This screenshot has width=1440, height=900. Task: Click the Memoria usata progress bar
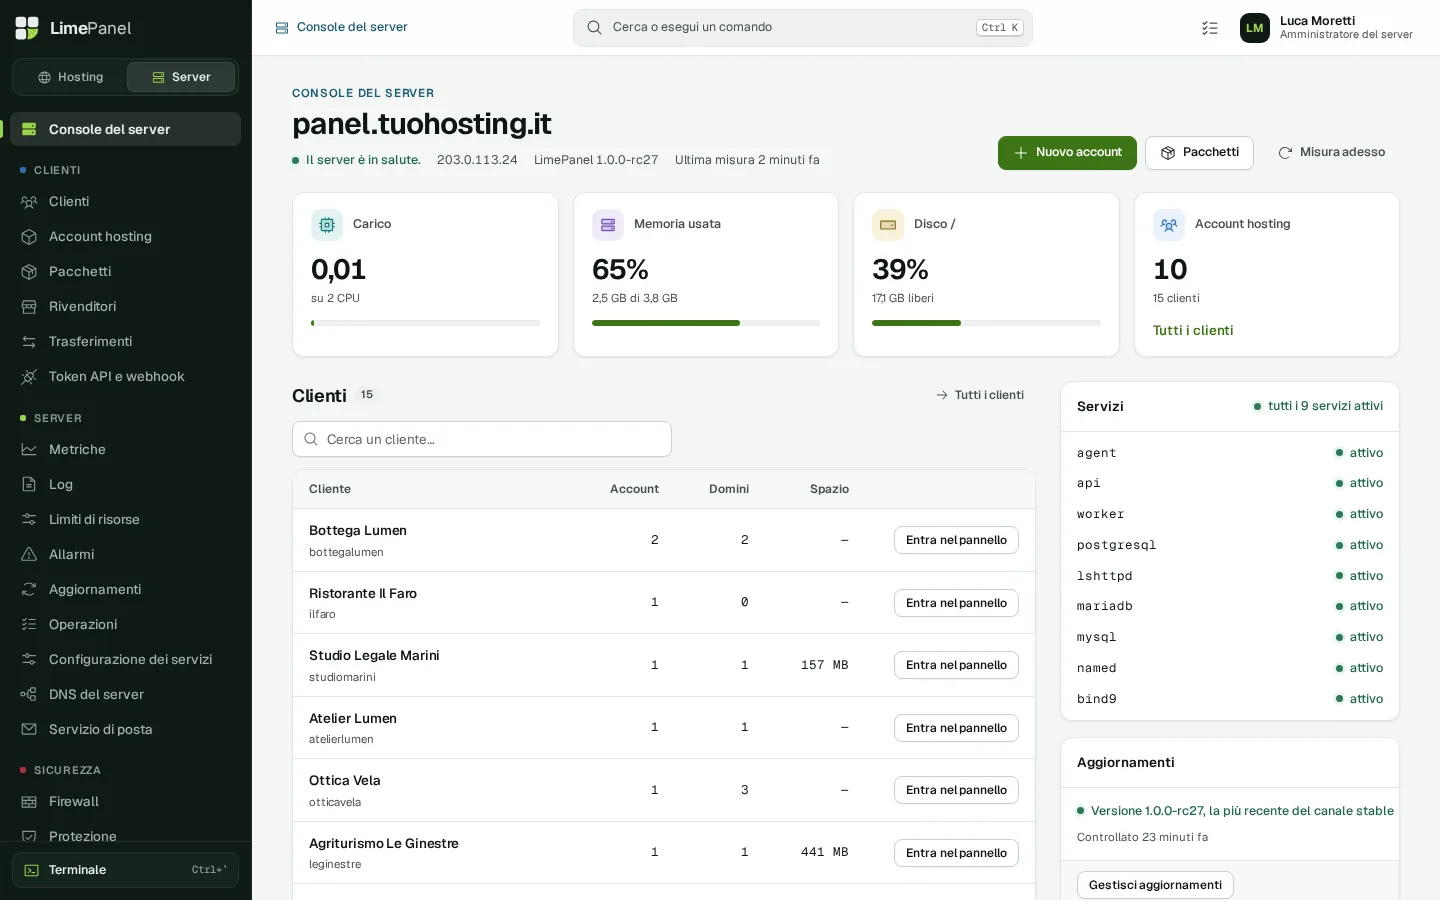click(x=706, y=323)
